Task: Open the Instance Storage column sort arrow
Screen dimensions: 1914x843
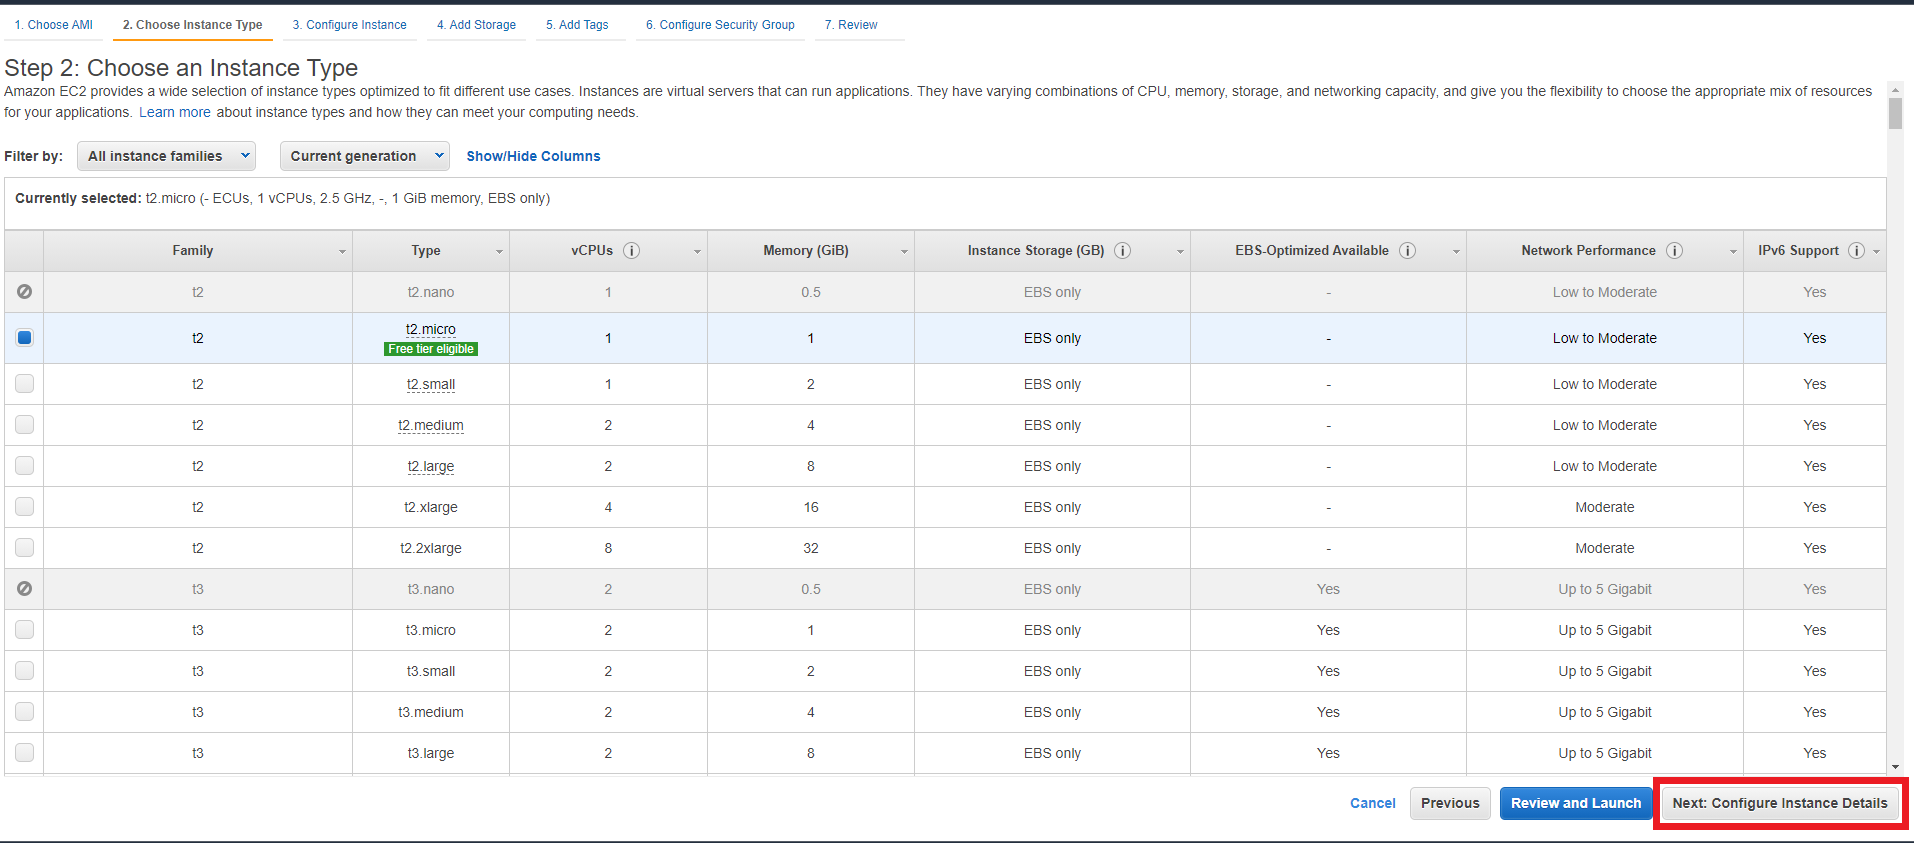Action: [x=1180, y=252]
